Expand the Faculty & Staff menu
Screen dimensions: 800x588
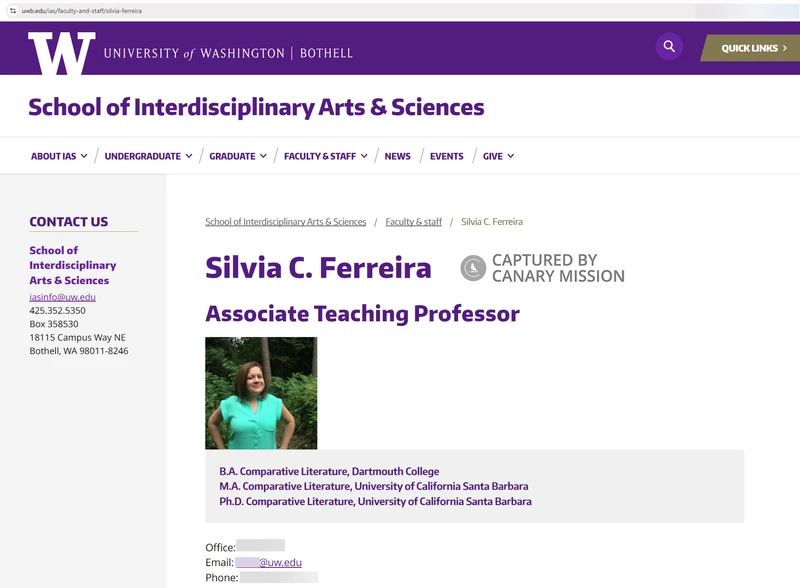[326, 156]
